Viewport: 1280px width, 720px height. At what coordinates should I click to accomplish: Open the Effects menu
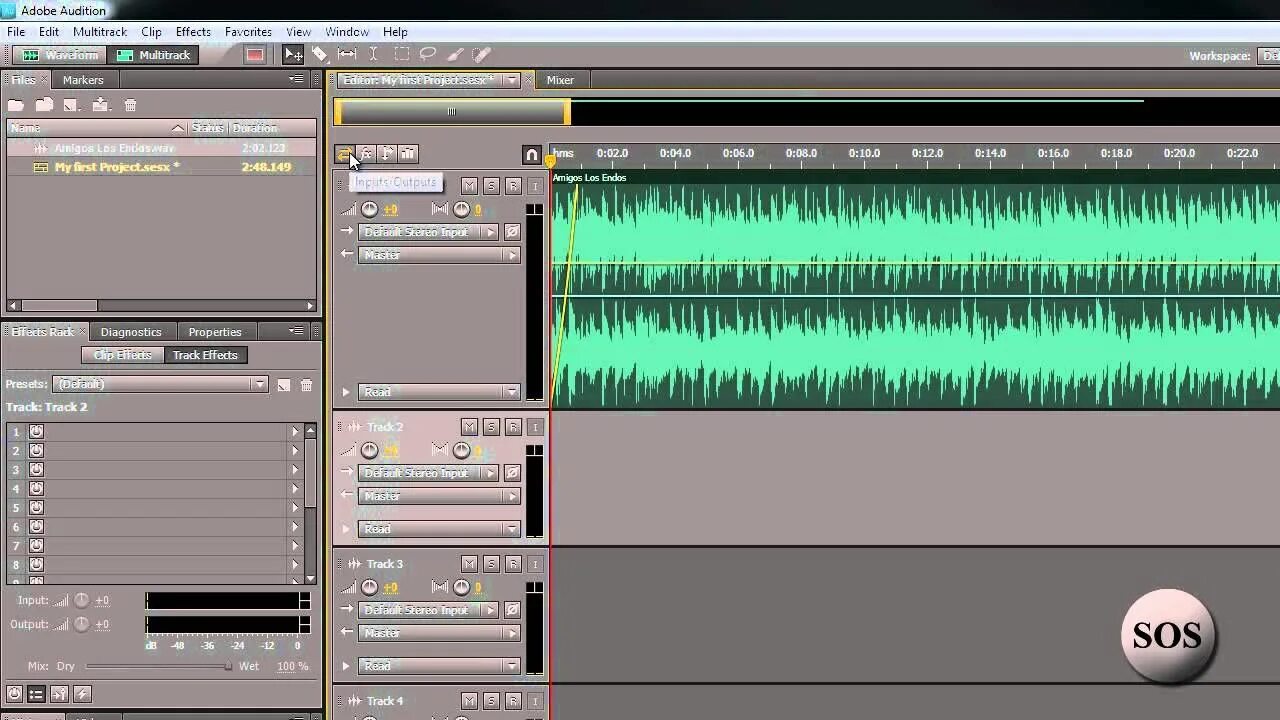[192, 31]
